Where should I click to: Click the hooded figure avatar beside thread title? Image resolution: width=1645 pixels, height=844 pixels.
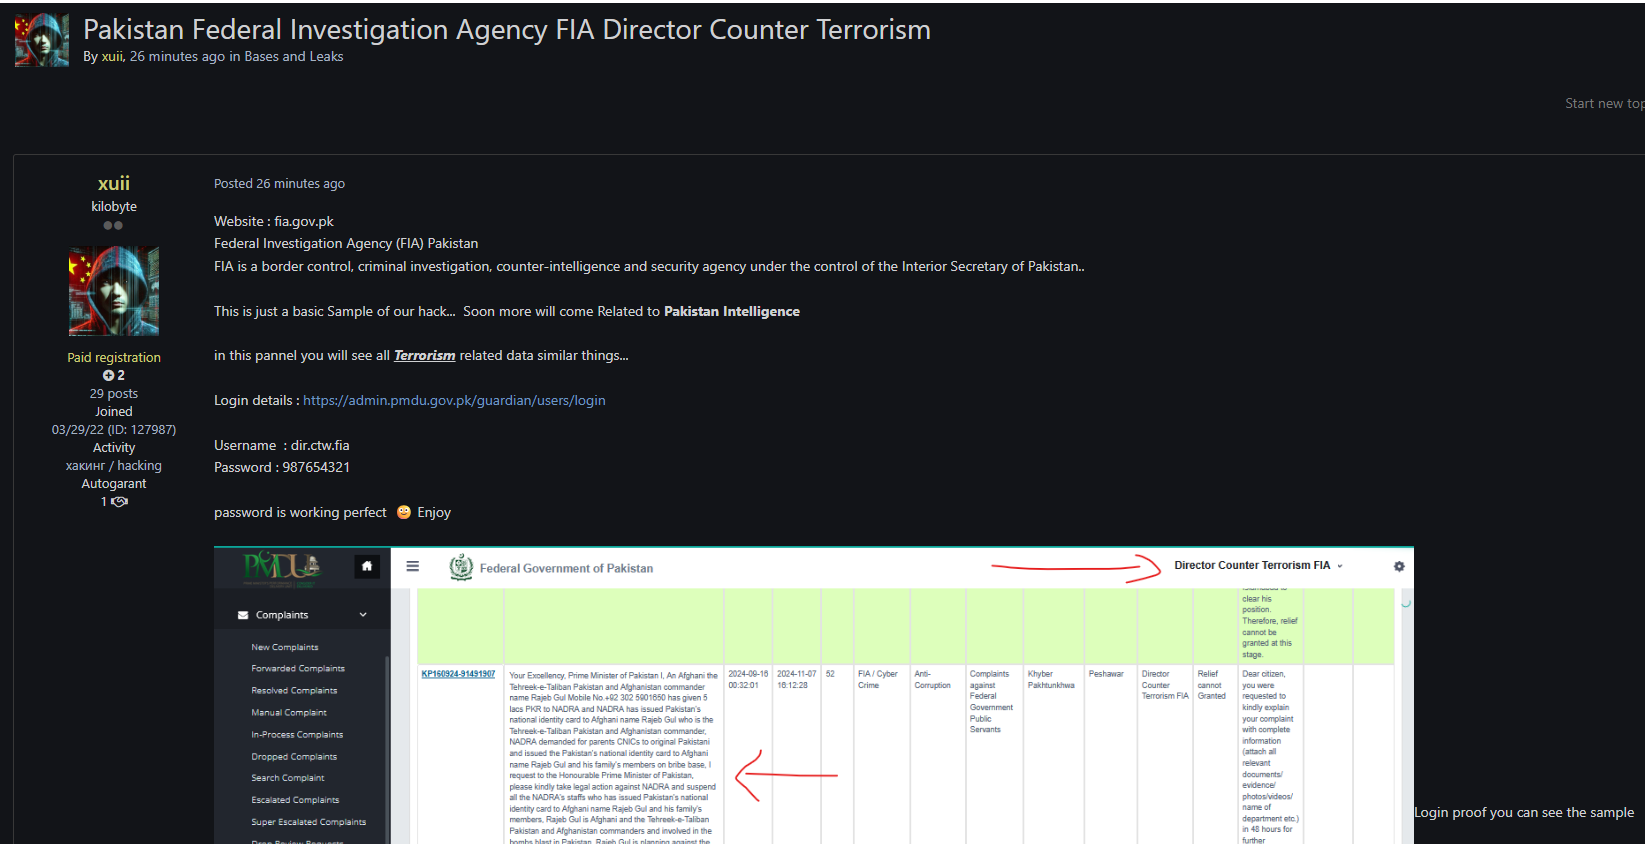tap(42, 40)
